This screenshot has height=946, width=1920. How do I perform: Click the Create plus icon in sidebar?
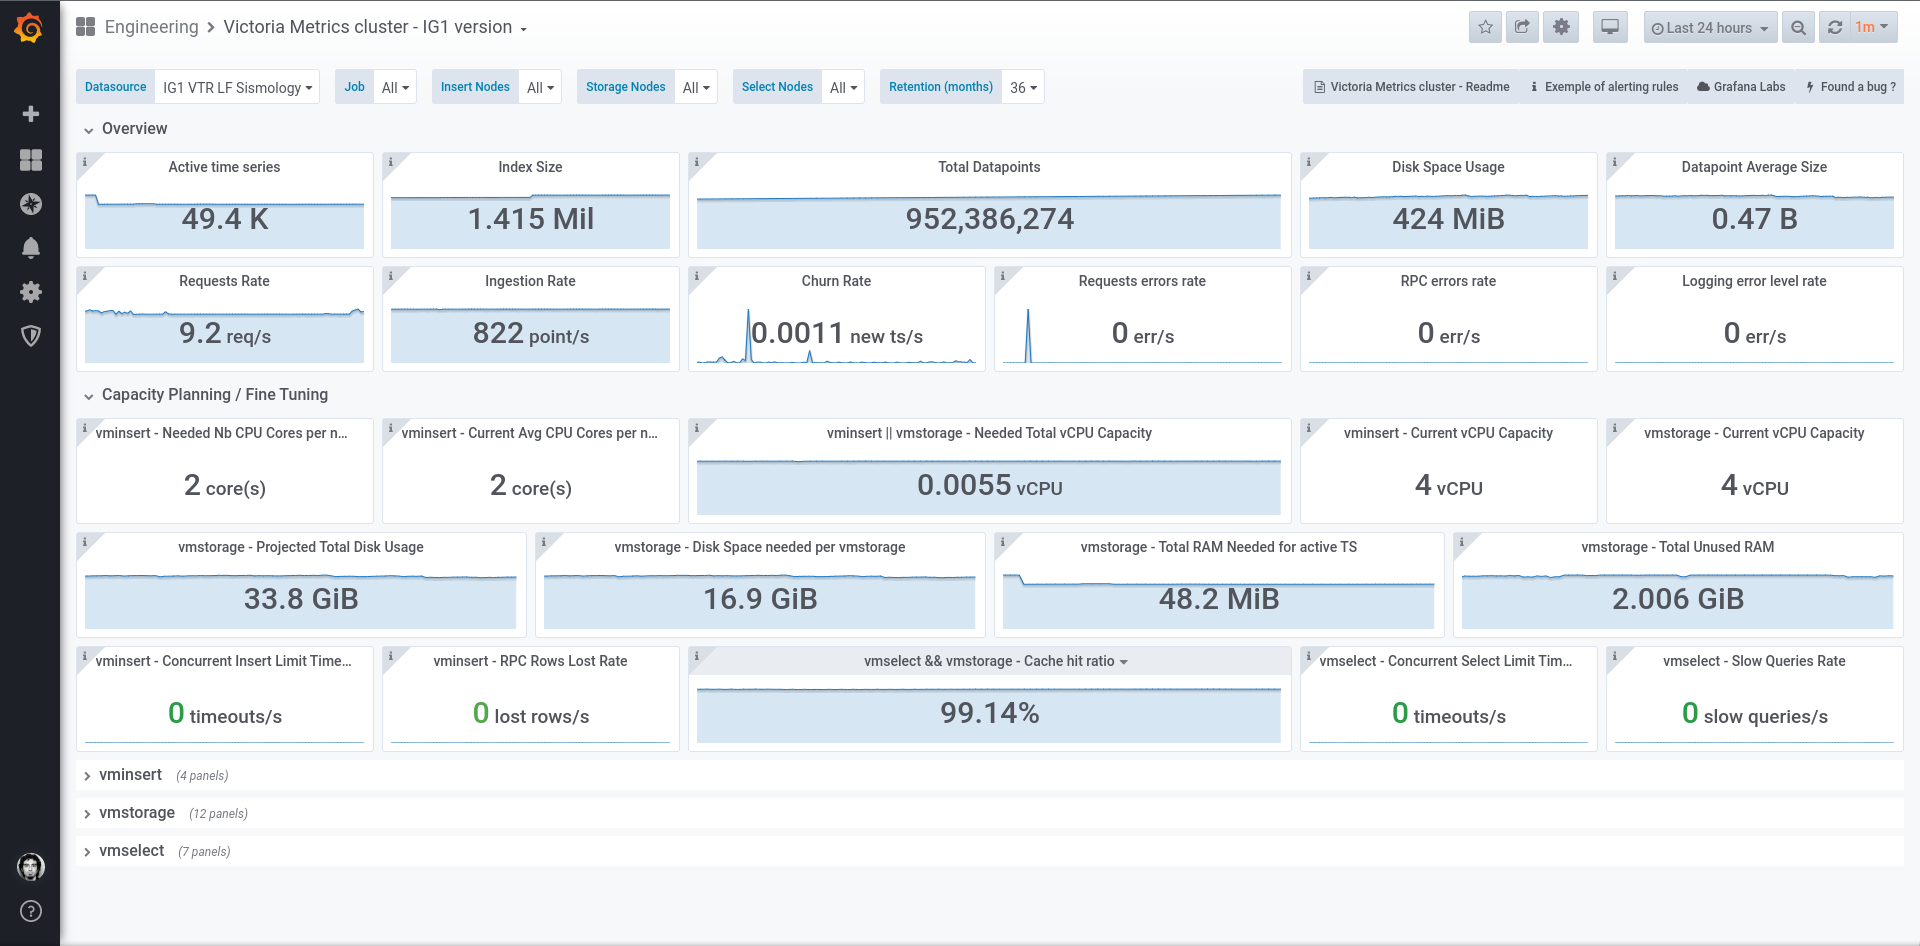tap(31, 114)
